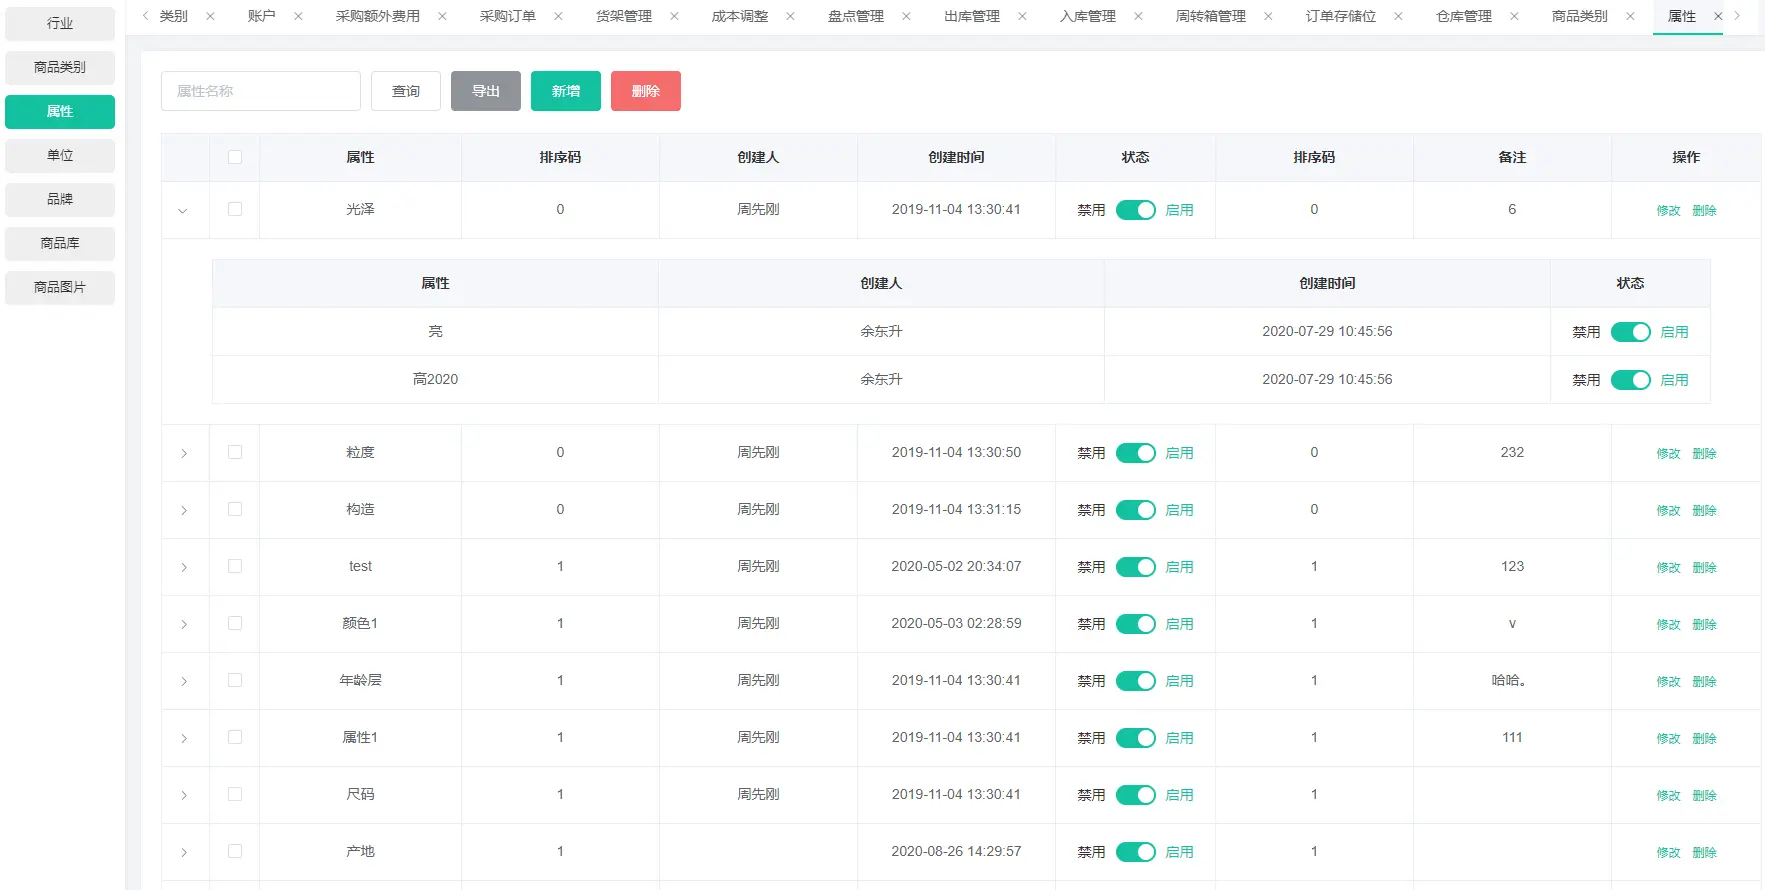Toggle the select-all checkbox in the header
The image size is (1765, 890).
coord(235,157)
